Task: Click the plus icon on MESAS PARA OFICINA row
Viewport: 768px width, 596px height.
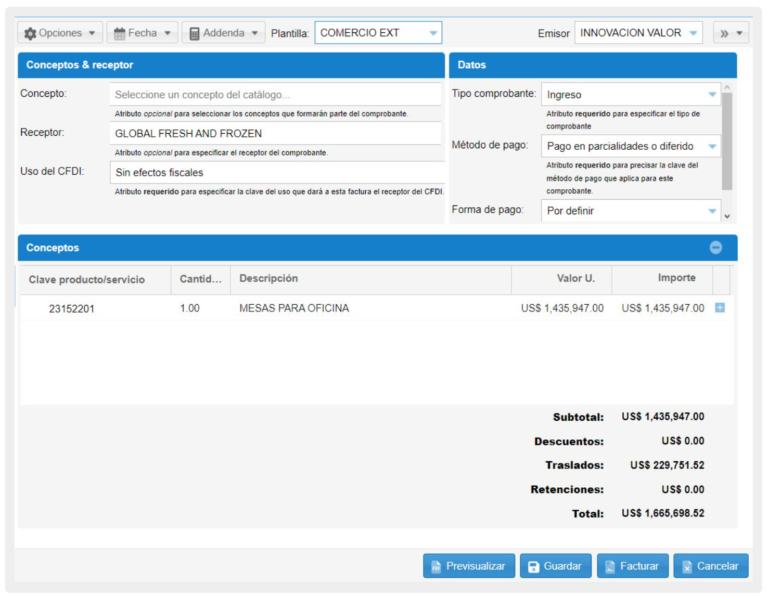Action: pos(720,308)
